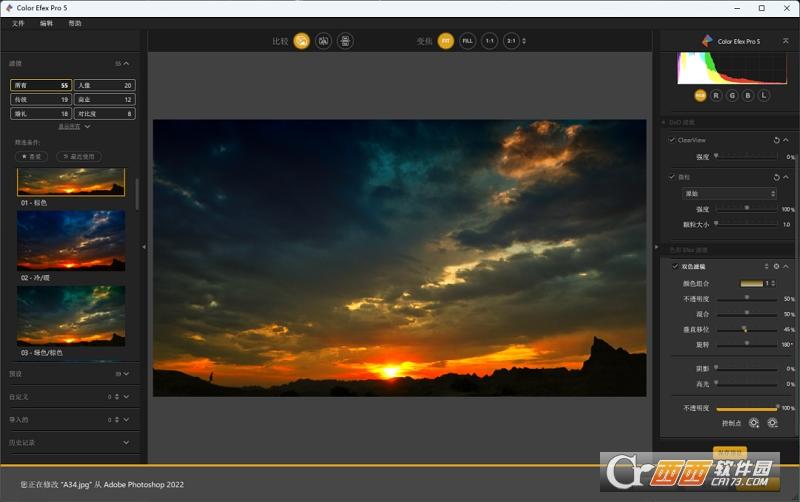Screen dimensions: 800x502
Task: Set zoom to FILL
Action: (x=467, y=41)
